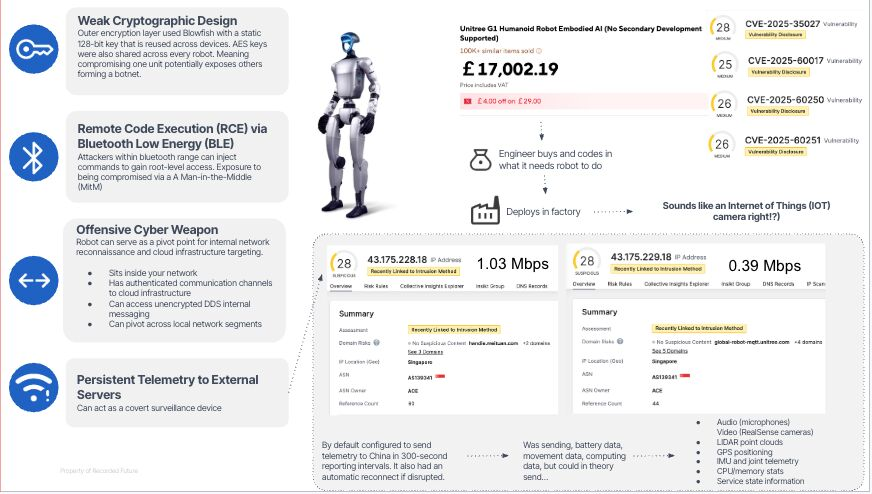Click the IP address 43.175.228.18
The image size is (872, 494).
coord(397,260)
